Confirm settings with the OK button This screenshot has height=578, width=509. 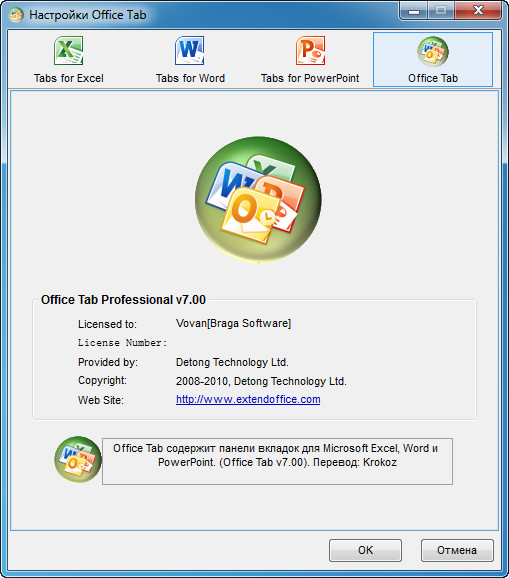[x=365, y=550]
